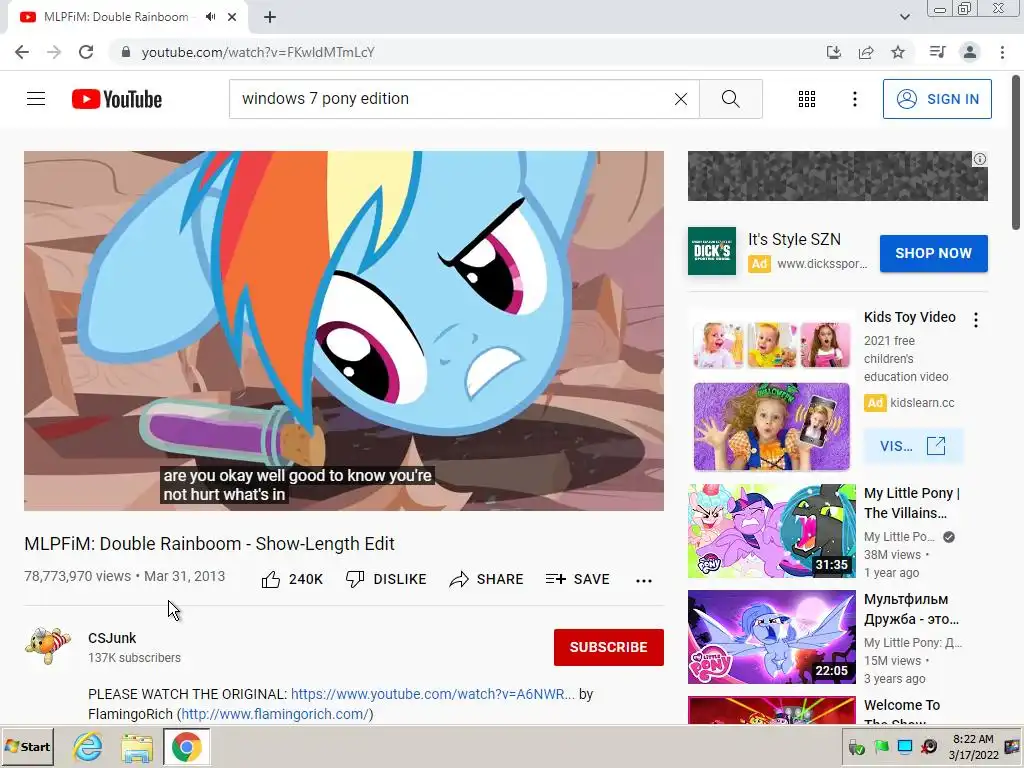
Task: Open the media controls icon in Chrome toolbar
Action: click(937, 52)
